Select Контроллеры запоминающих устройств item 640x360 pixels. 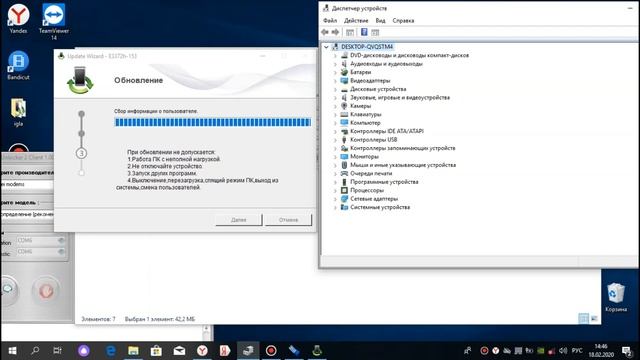point(402,148)
